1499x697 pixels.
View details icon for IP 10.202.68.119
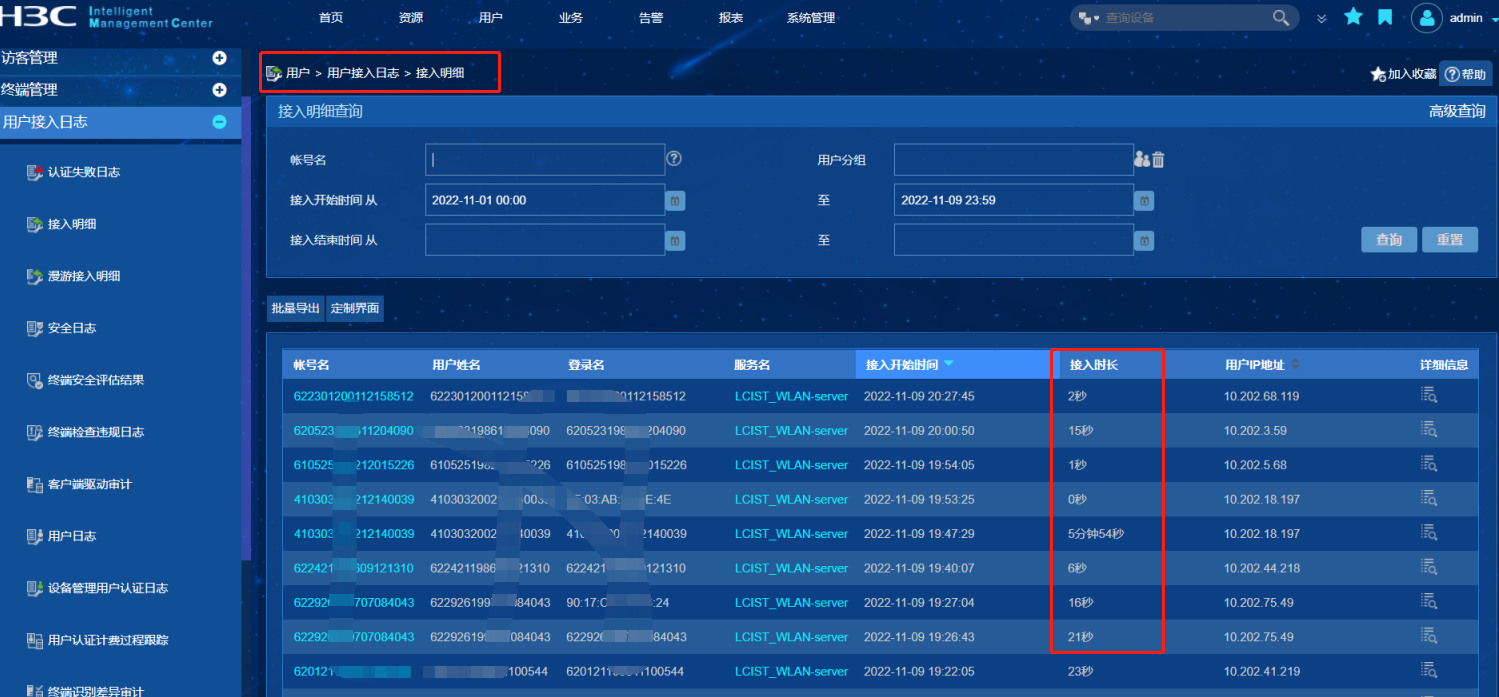click(1429, 395)
